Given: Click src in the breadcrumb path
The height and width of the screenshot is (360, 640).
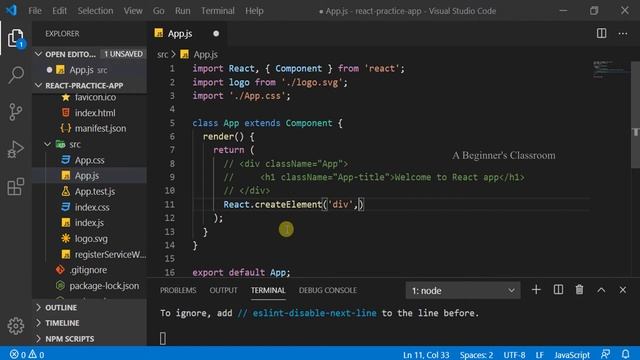Looking at the screenshot, I should coord(162,54).
